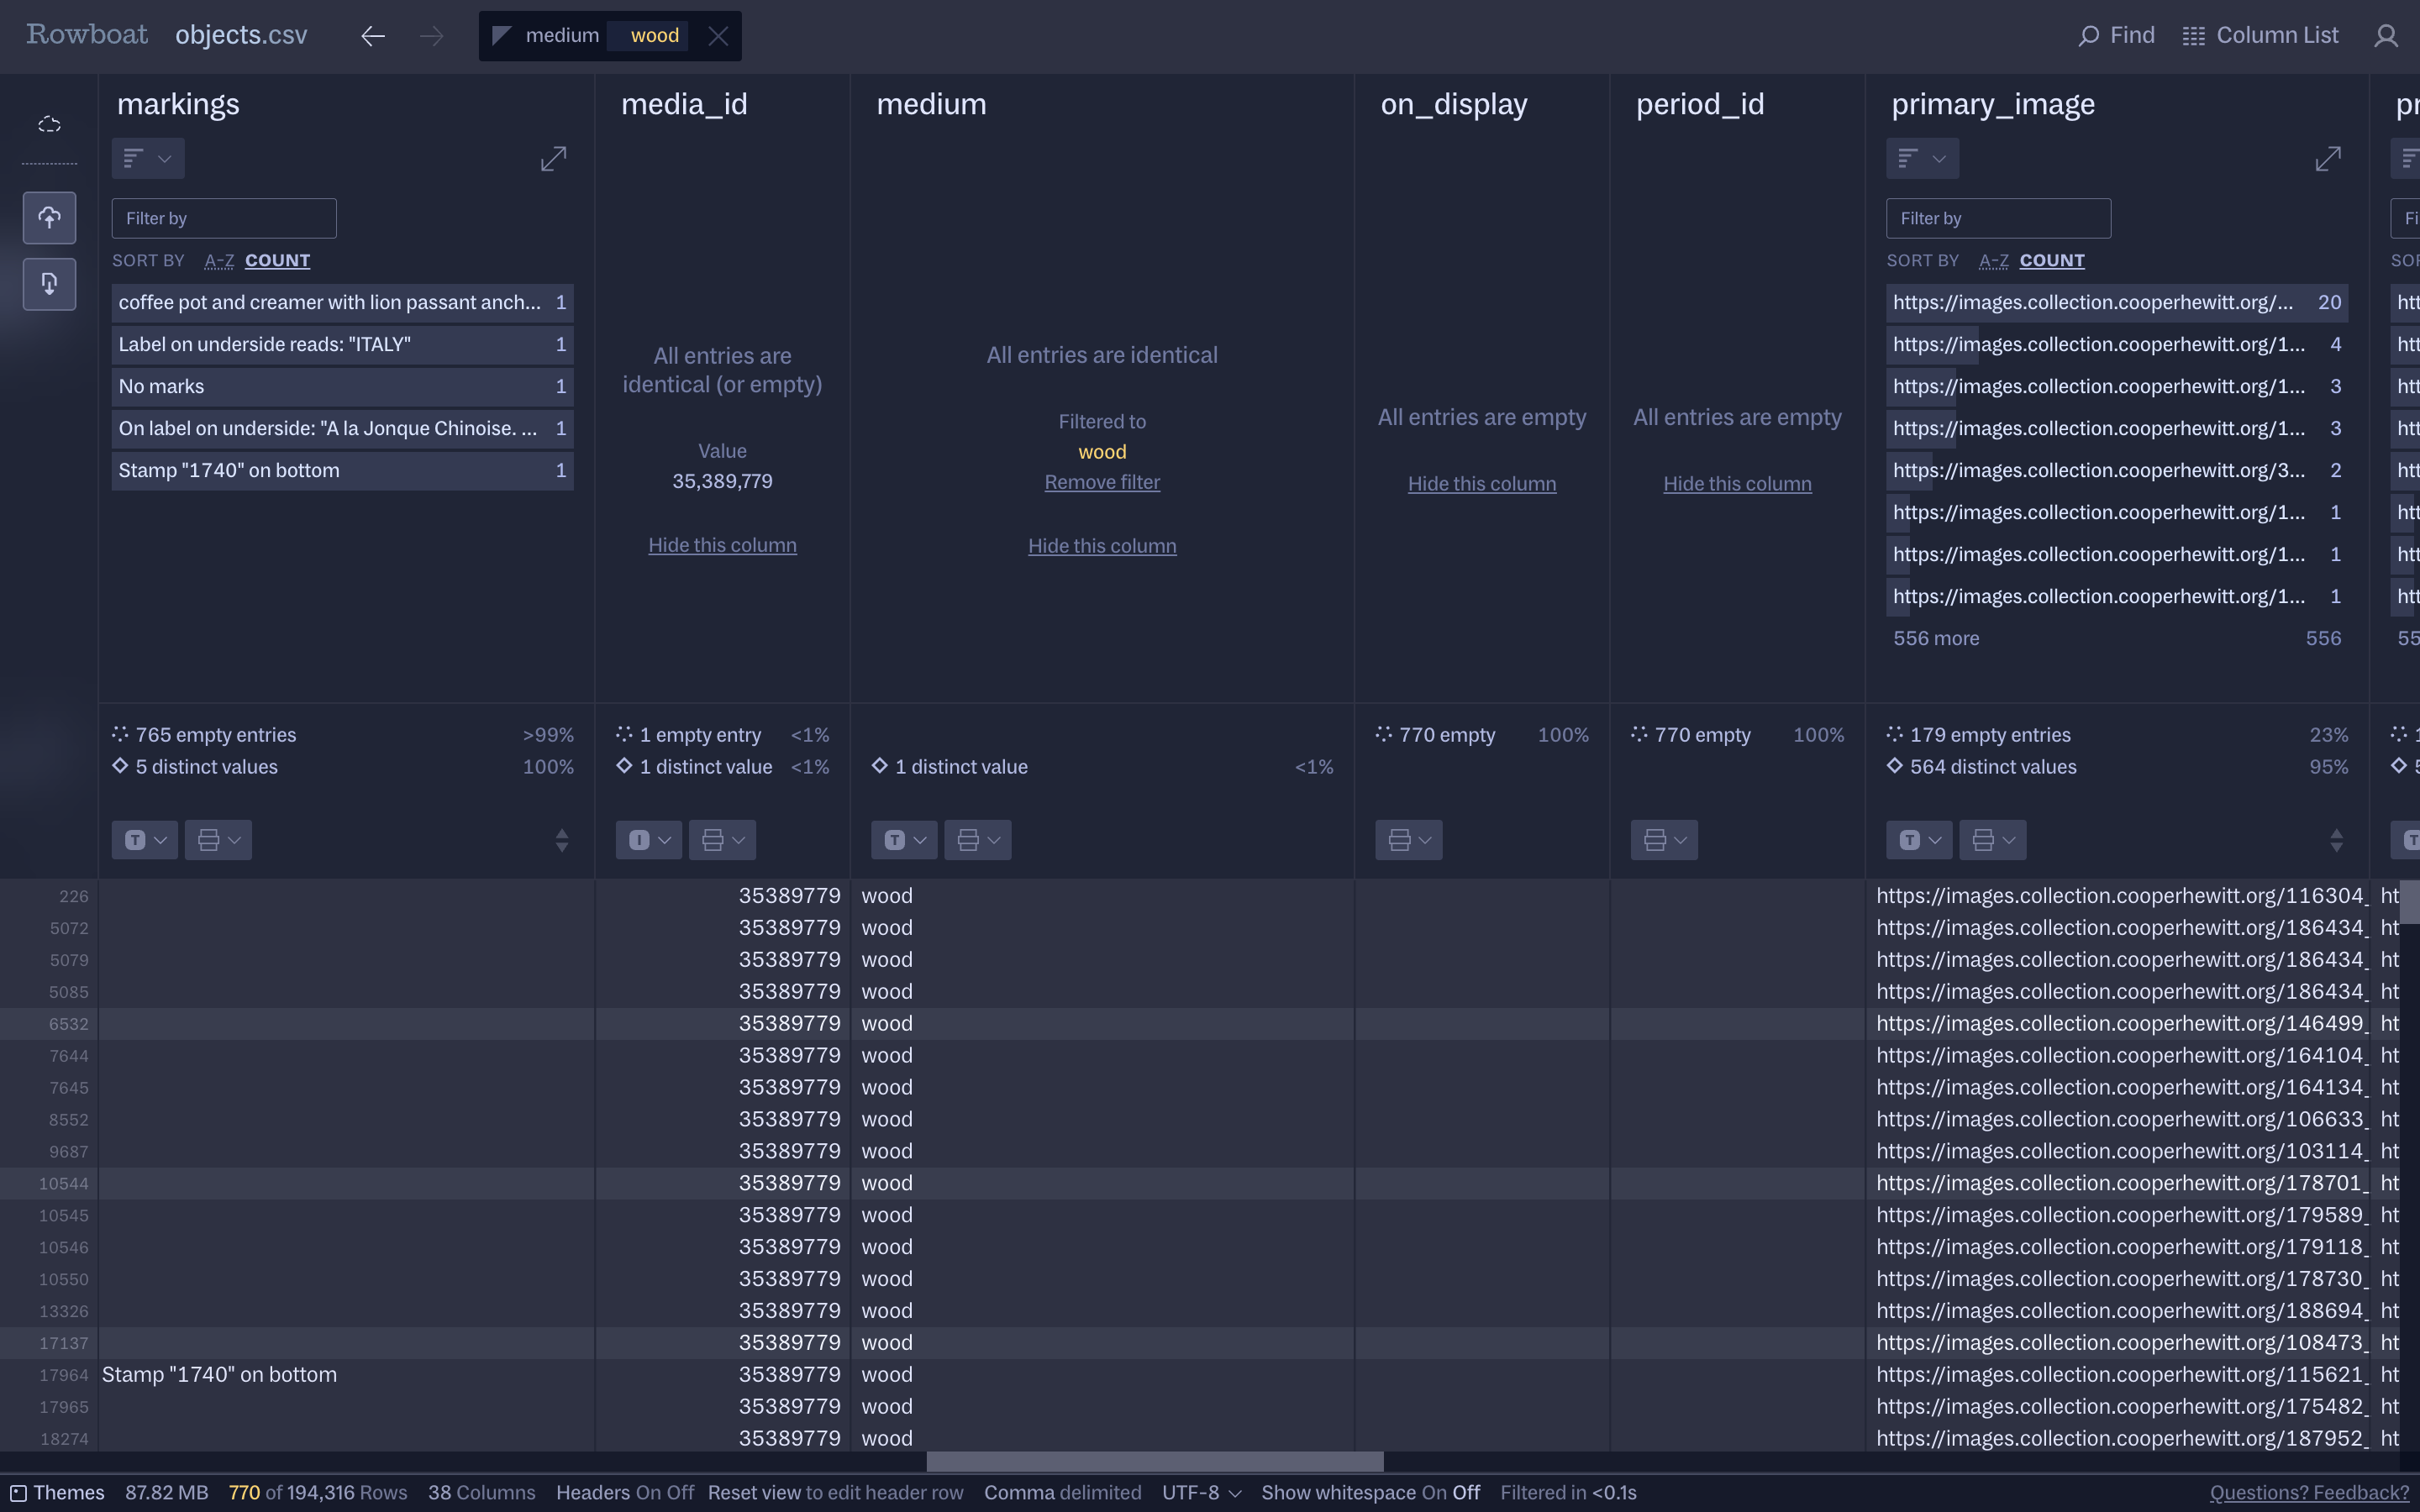2420x1512 pixels.
Task: Open Find search
Action: [x=2116, y=36]
